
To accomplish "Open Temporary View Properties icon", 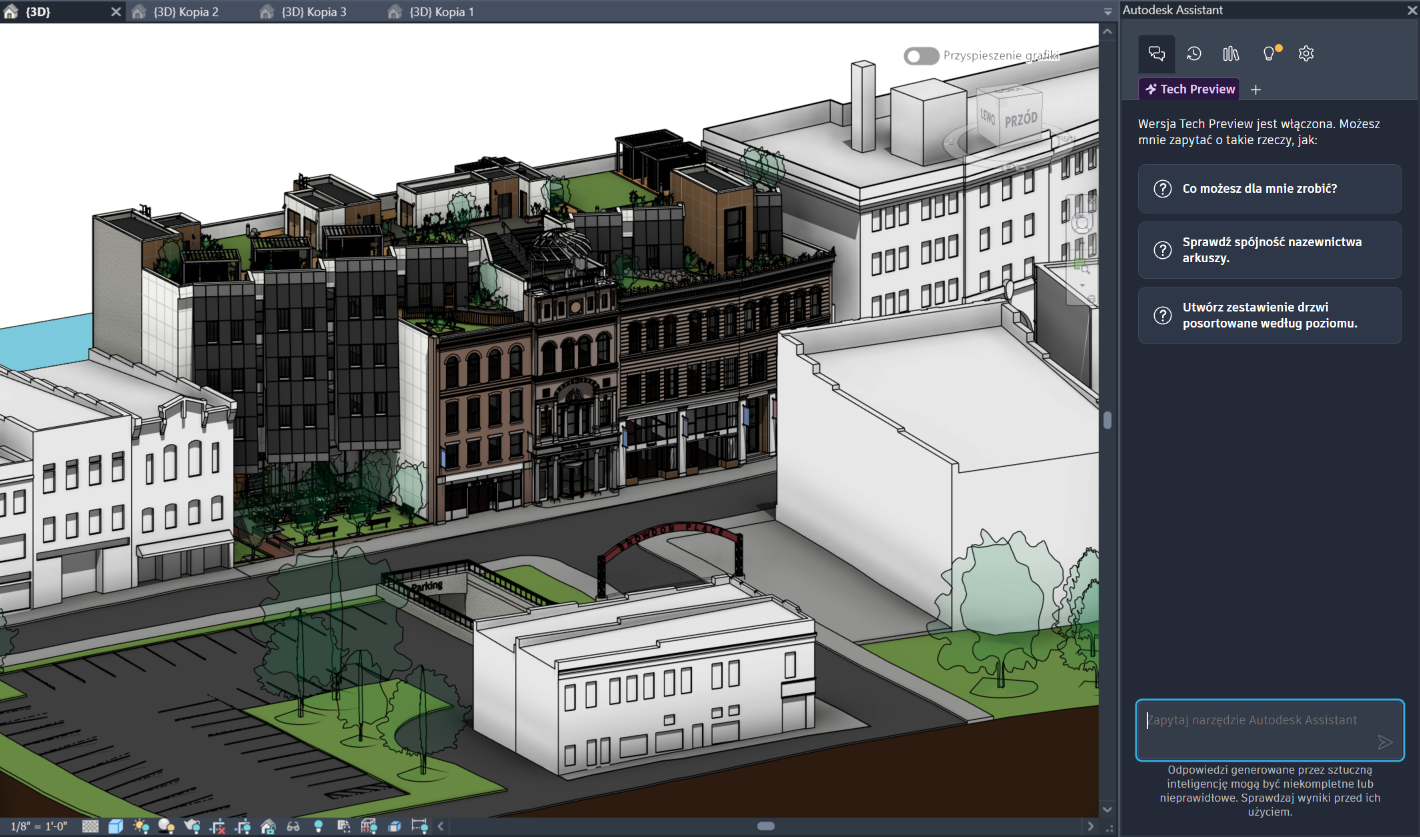I will tap(344, 826).
